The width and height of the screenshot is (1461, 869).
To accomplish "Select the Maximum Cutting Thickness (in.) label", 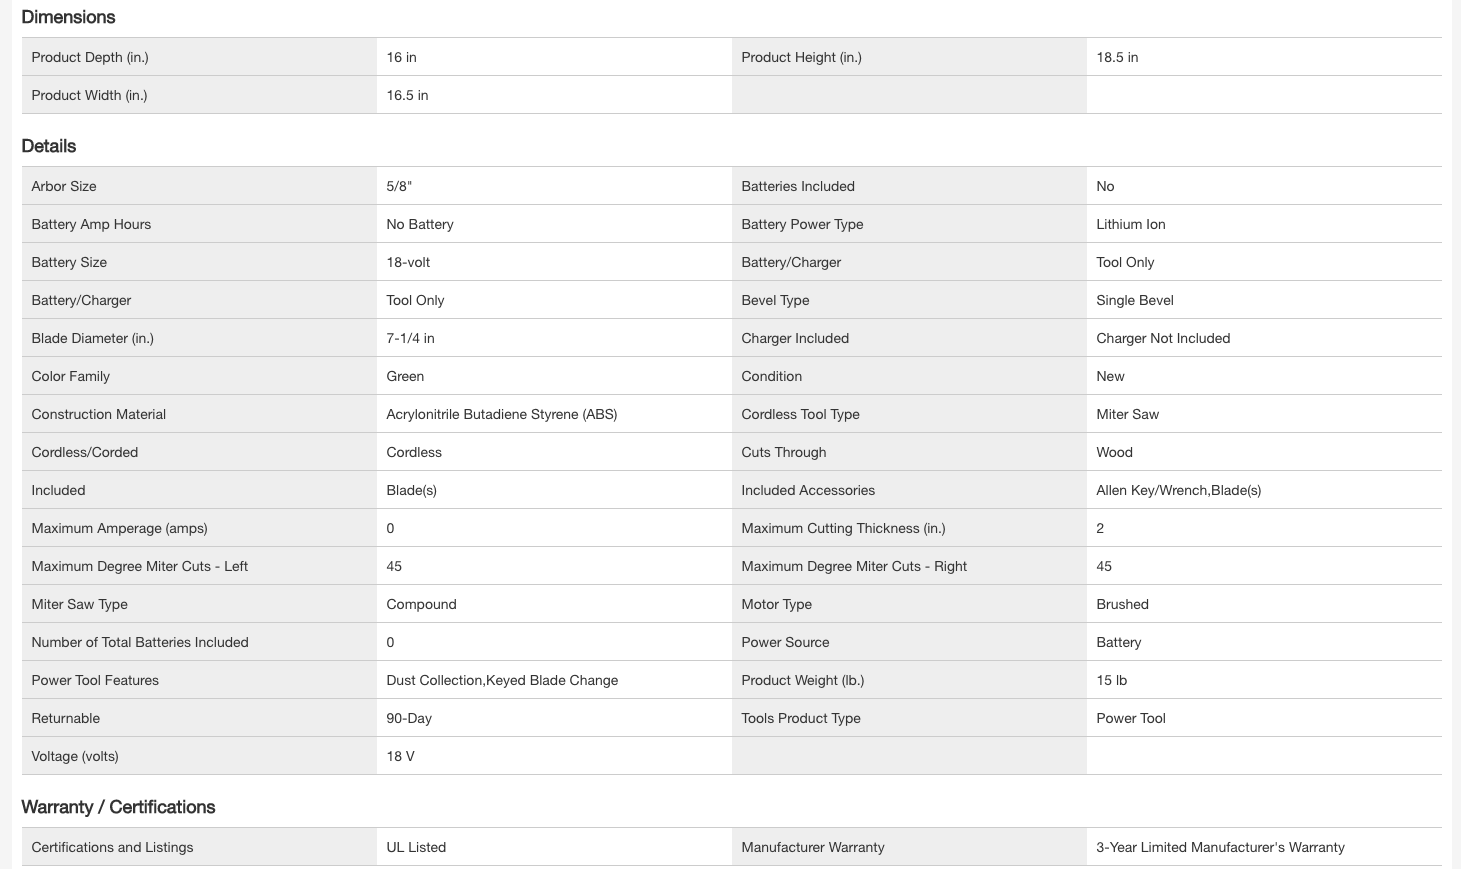I will click(x=843, y=528).
